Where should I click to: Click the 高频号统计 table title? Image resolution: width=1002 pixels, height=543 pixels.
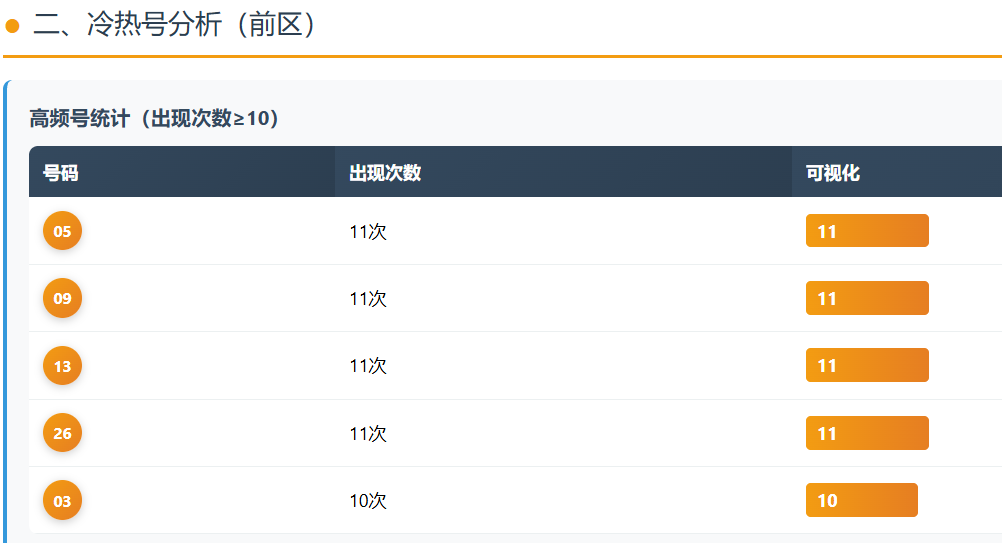(x=154, y=119)
